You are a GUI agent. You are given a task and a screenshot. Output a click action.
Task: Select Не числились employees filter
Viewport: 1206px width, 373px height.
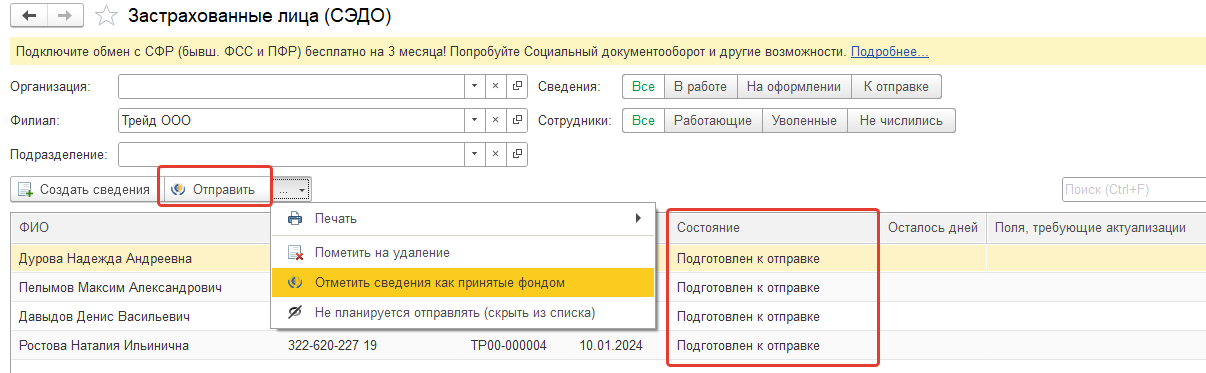(x=902, y=121)
